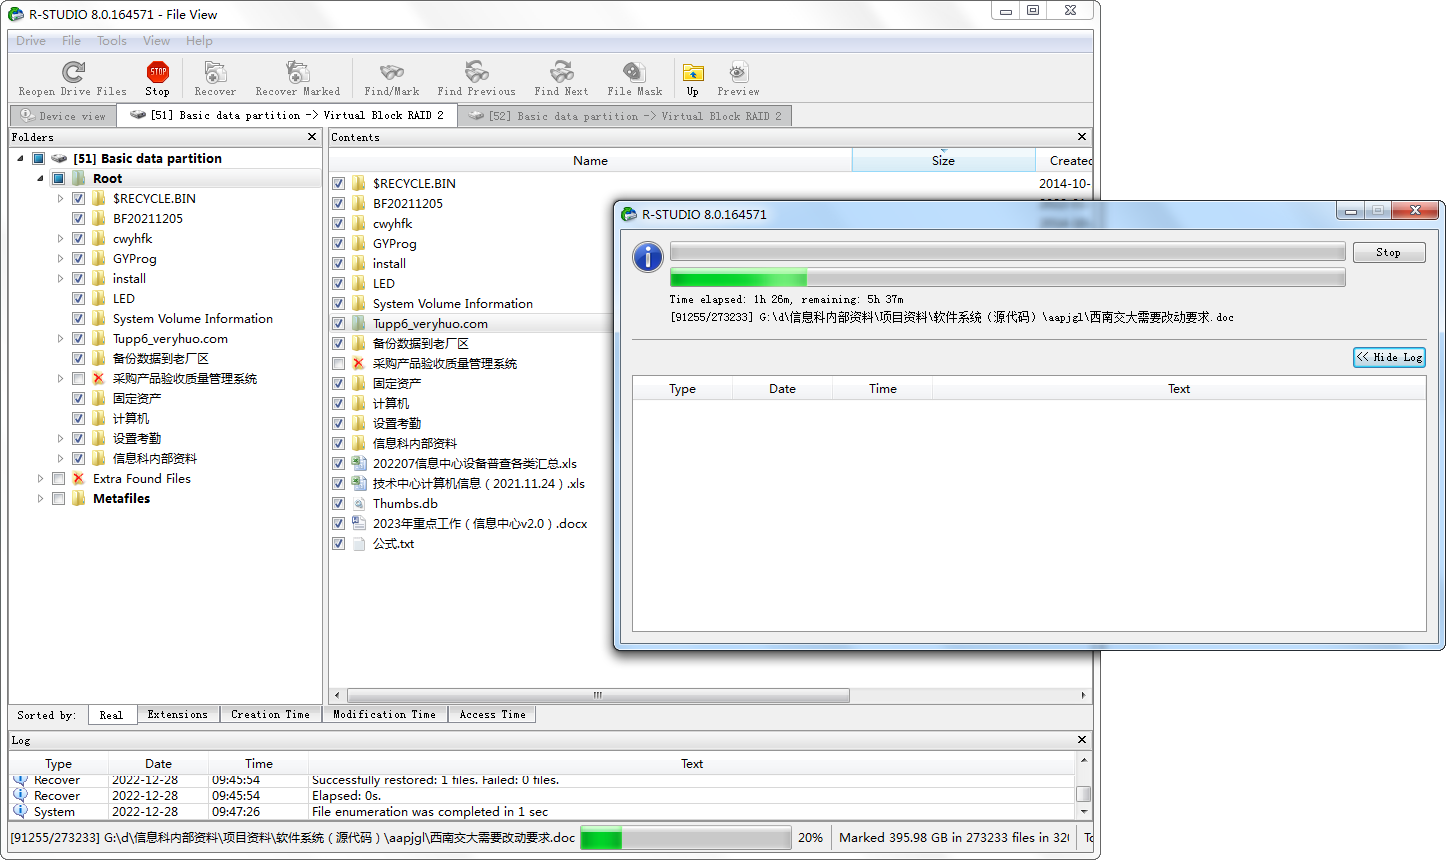Click the drive icon of [51] Basic data partition
This screenshot has height=860, width=1446.
(x=59, y=158)
